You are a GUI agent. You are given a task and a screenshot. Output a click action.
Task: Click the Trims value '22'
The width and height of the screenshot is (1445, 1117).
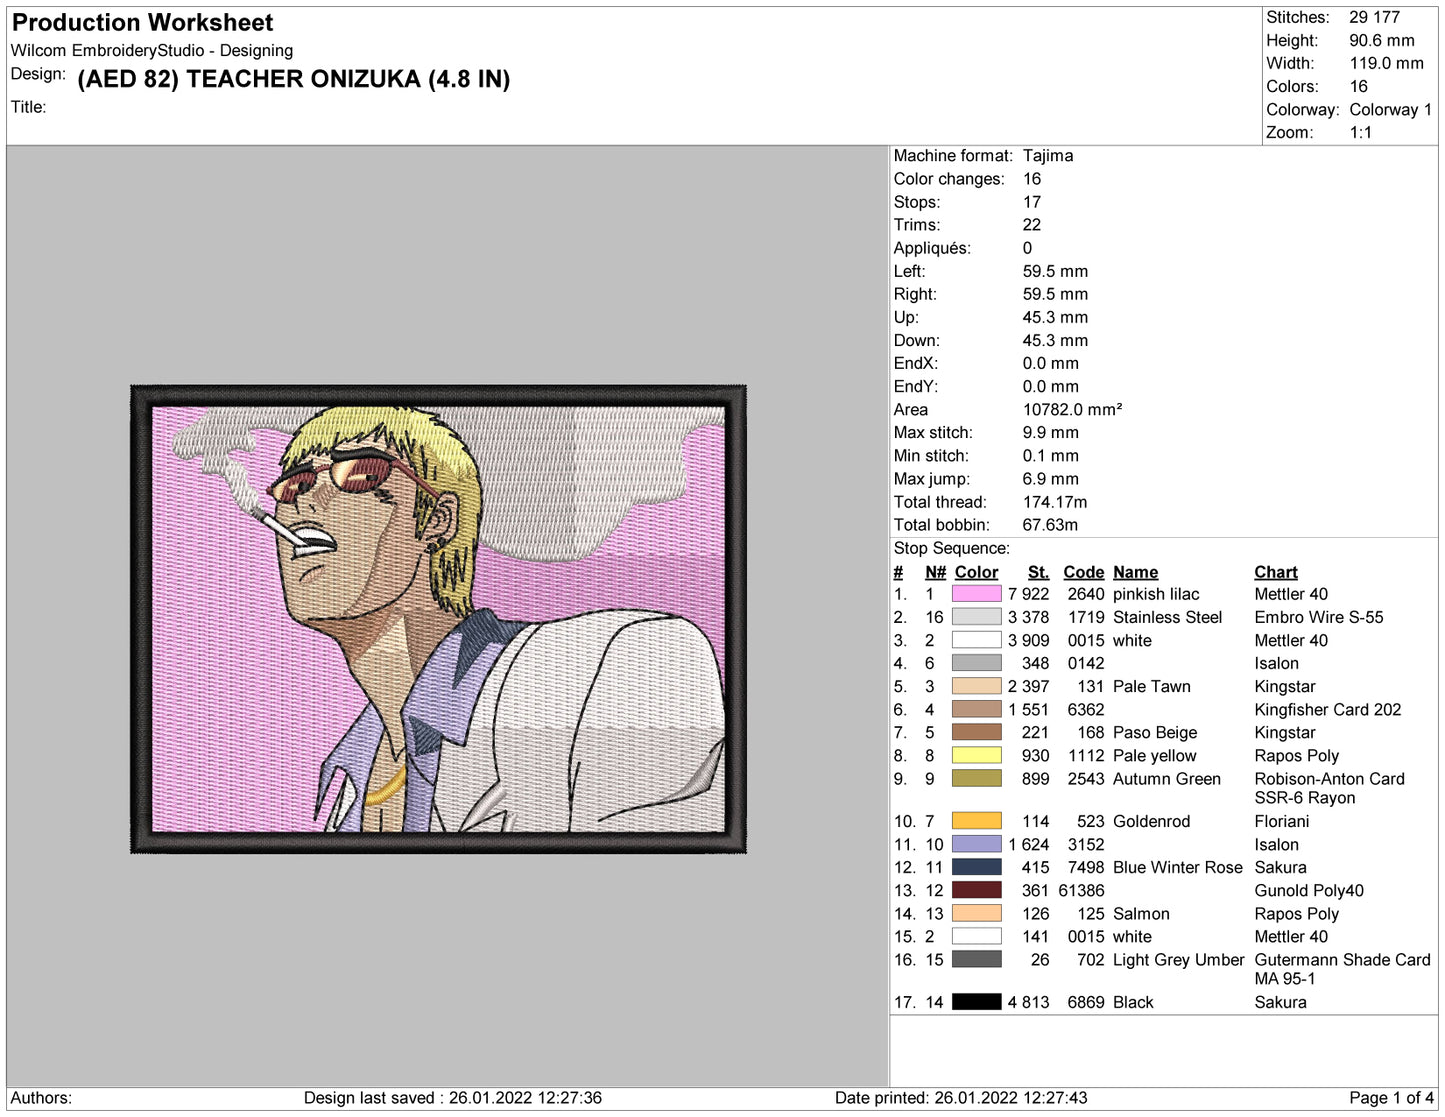click(x=1031, y=225)
